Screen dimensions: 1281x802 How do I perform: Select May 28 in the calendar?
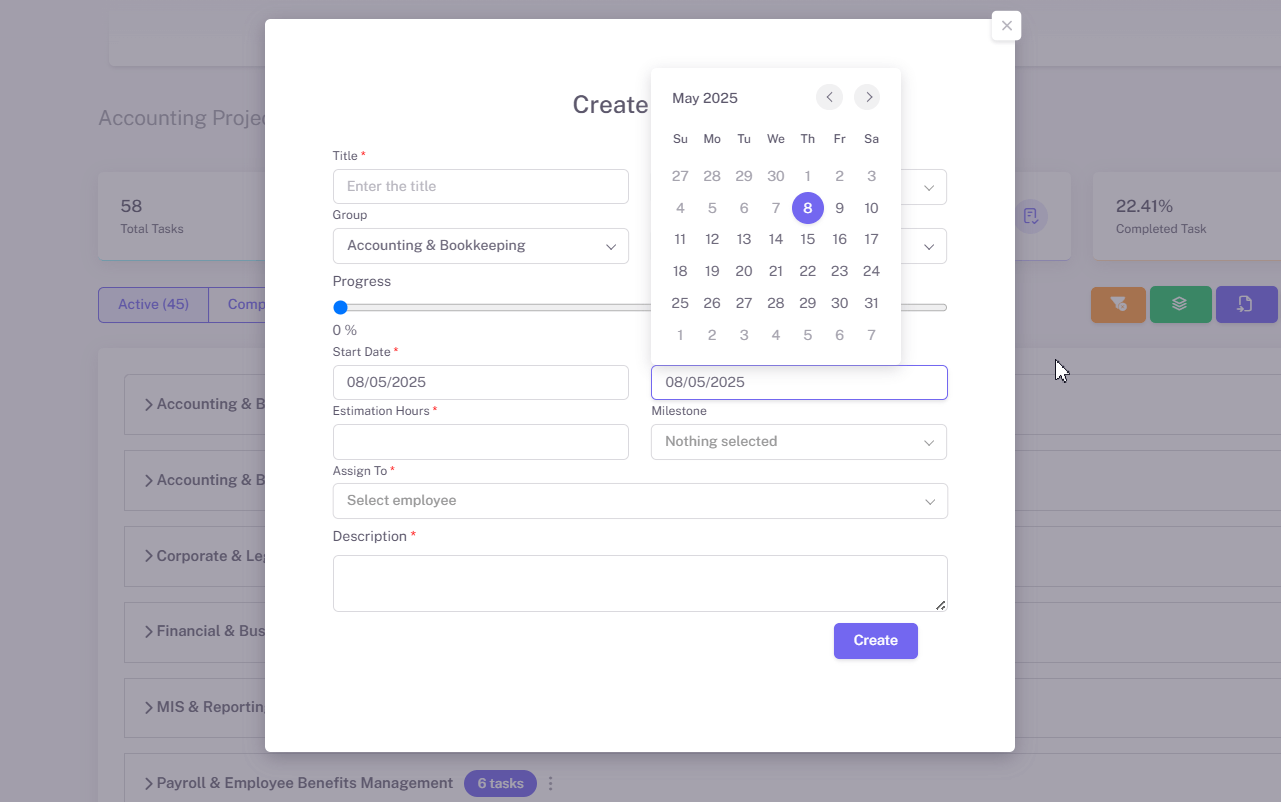coord(776,303)
